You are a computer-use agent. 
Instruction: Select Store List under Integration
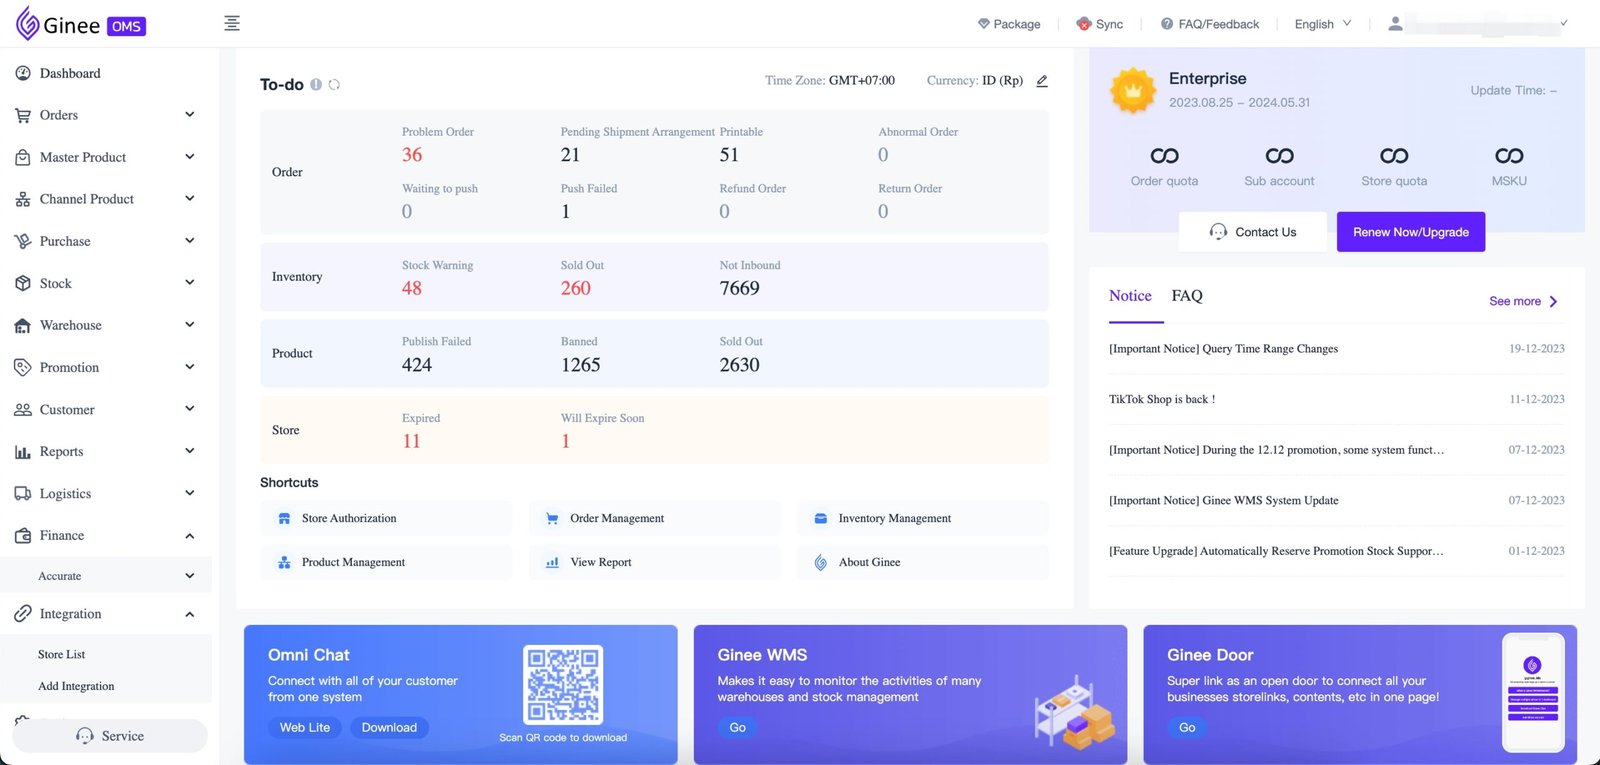[62, 654]
